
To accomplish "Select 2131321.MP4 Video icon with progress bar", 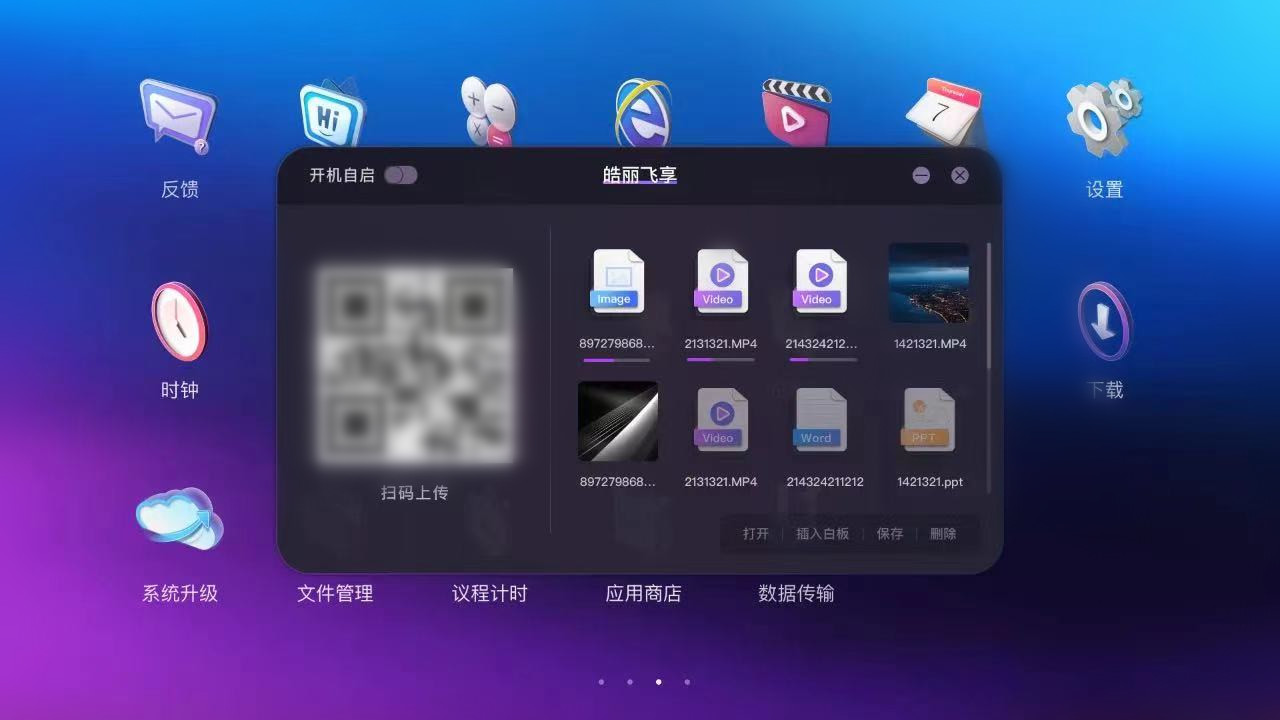I will [721, 281].
